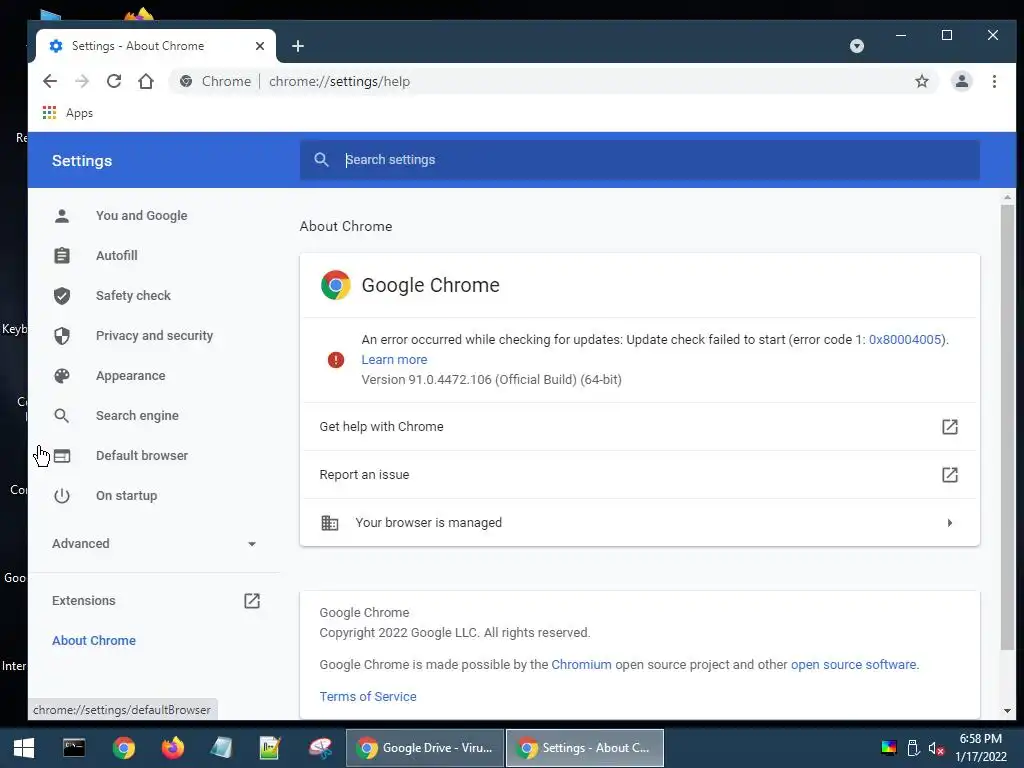The height and width of the screenshot is (768, 1024).
Task: Expand the Advanced section
Action: [x=153, y=543]
